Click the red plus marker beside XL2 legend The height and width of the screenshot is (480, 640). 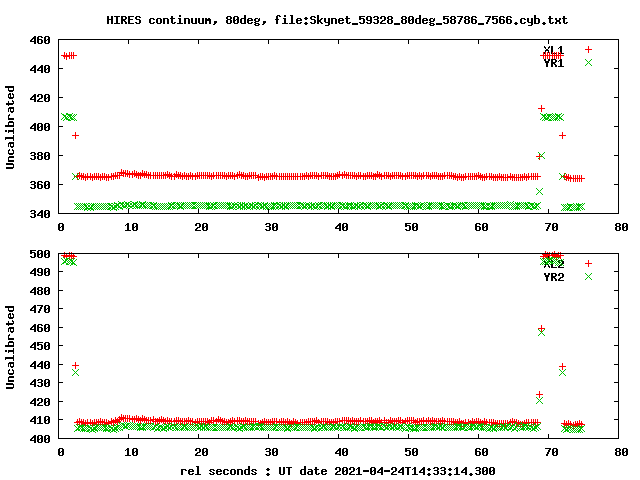[588, 263]
